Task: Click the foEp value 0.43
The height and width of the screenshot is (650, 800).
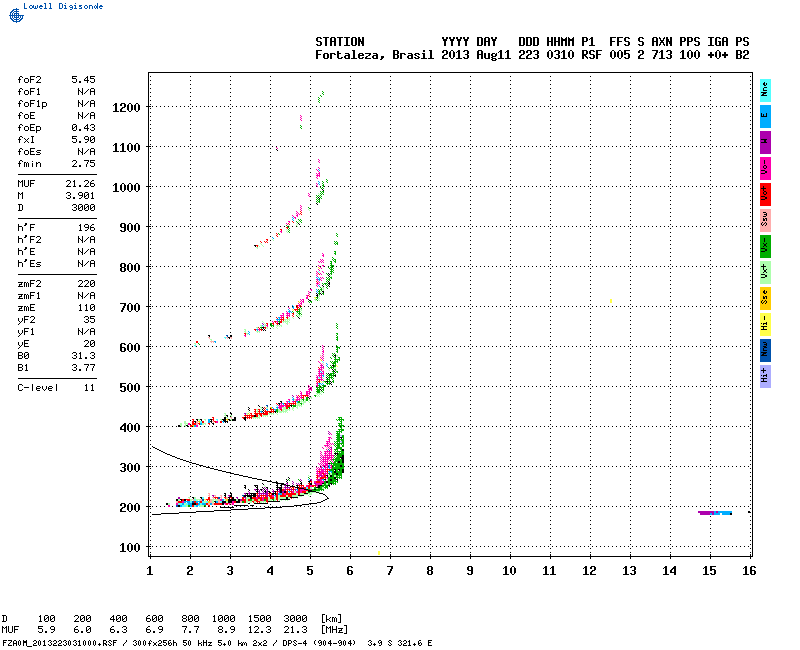Action: click(83, 128)
